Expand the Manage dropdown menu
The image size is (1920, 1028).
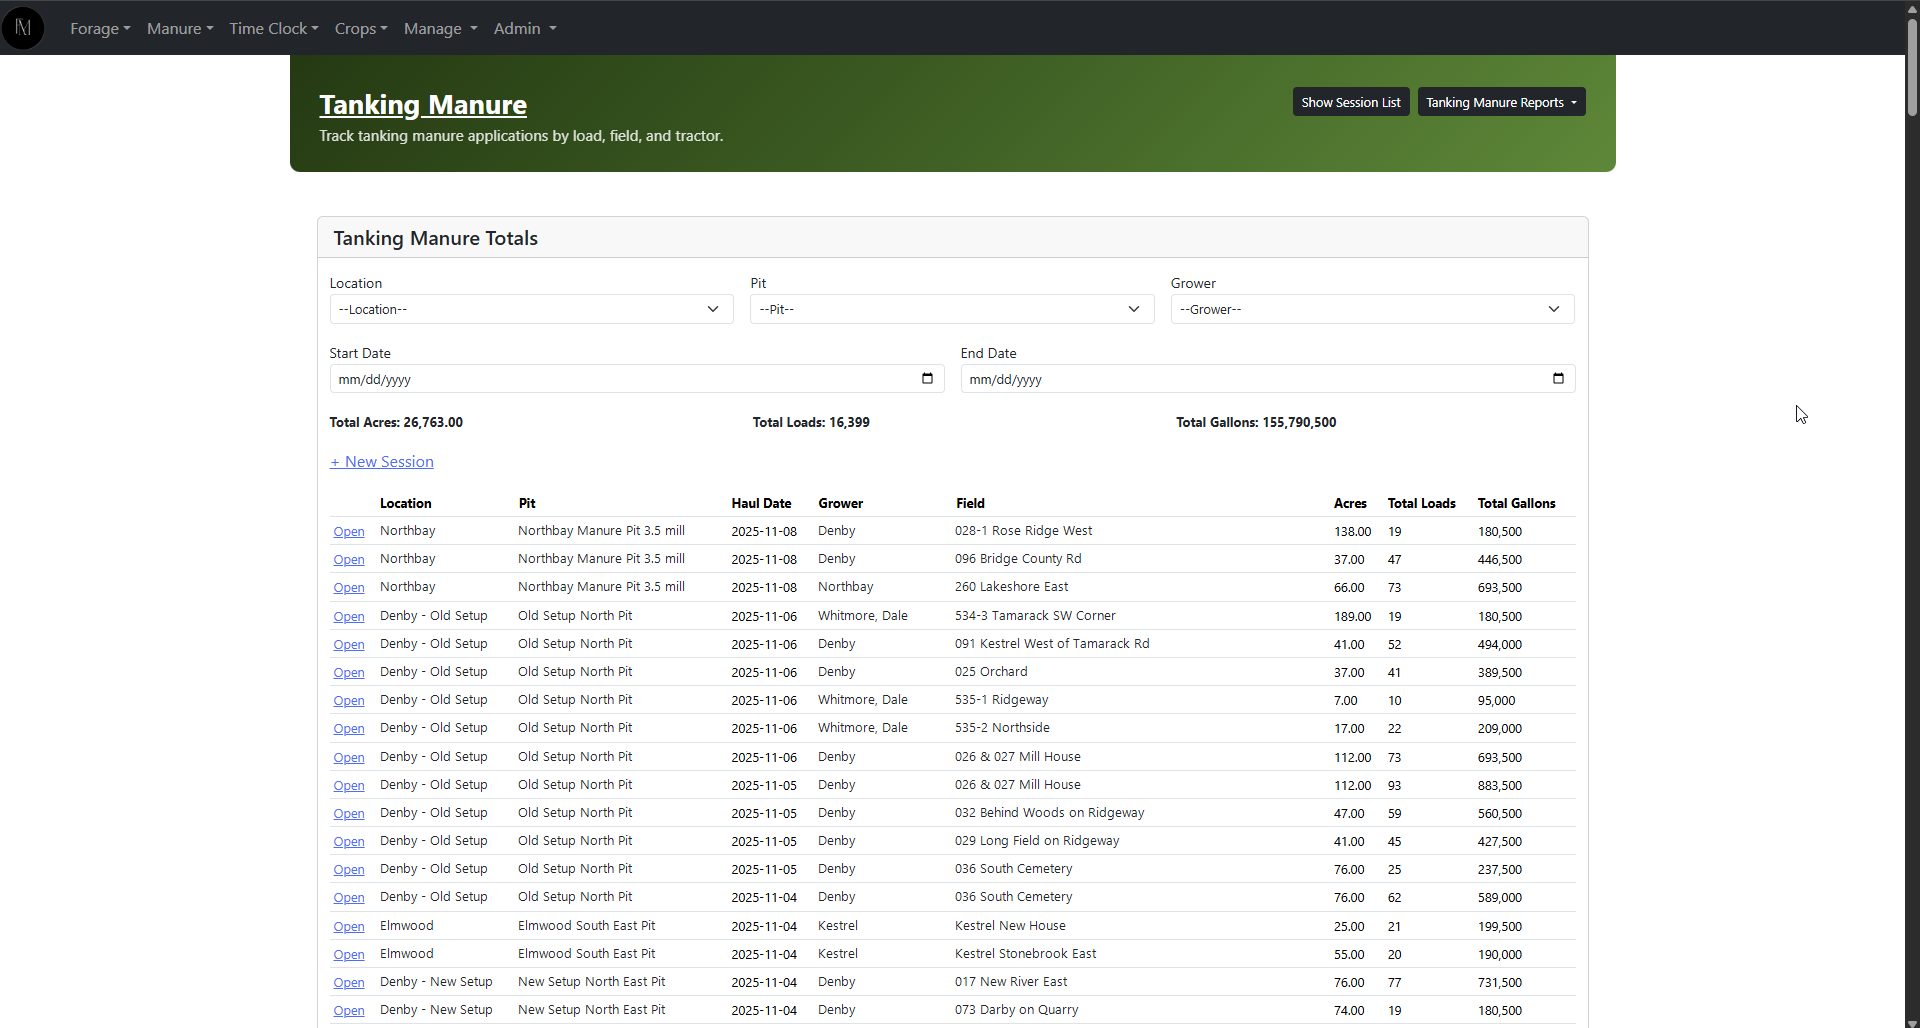[441, 28]
